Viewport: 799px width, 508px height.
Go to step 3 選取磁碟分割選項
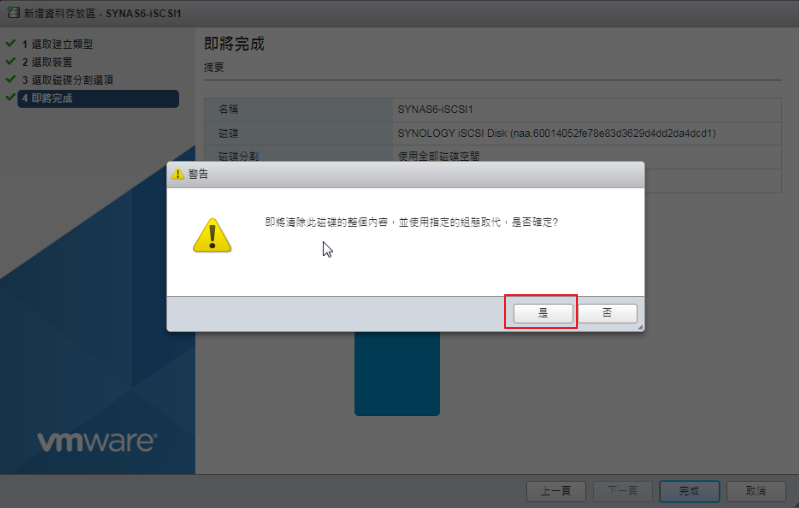[x=67, y=80]
